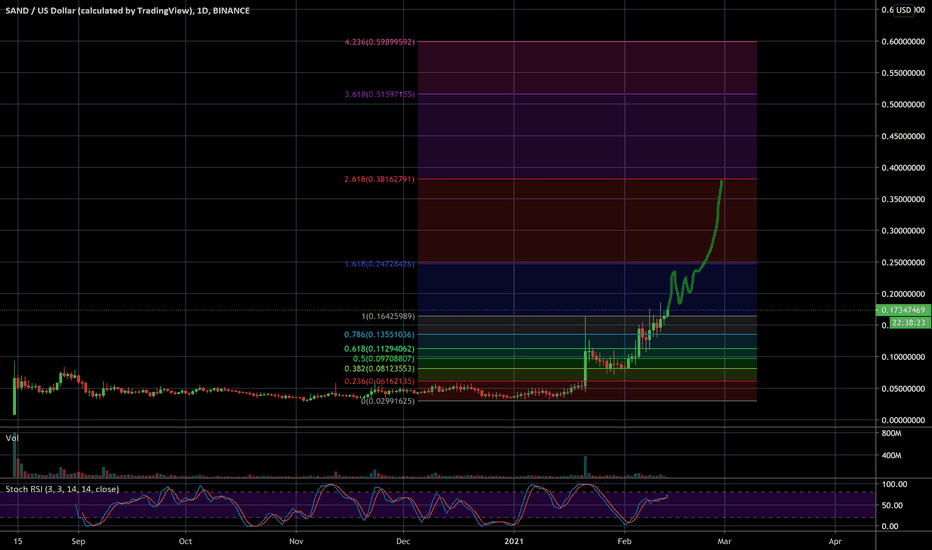This screenshot has width=932, height=550.
Task: Select the 0.5(0.09708807) Fibonacci level label
Action: pyautogui.click(x=384, y=359)
